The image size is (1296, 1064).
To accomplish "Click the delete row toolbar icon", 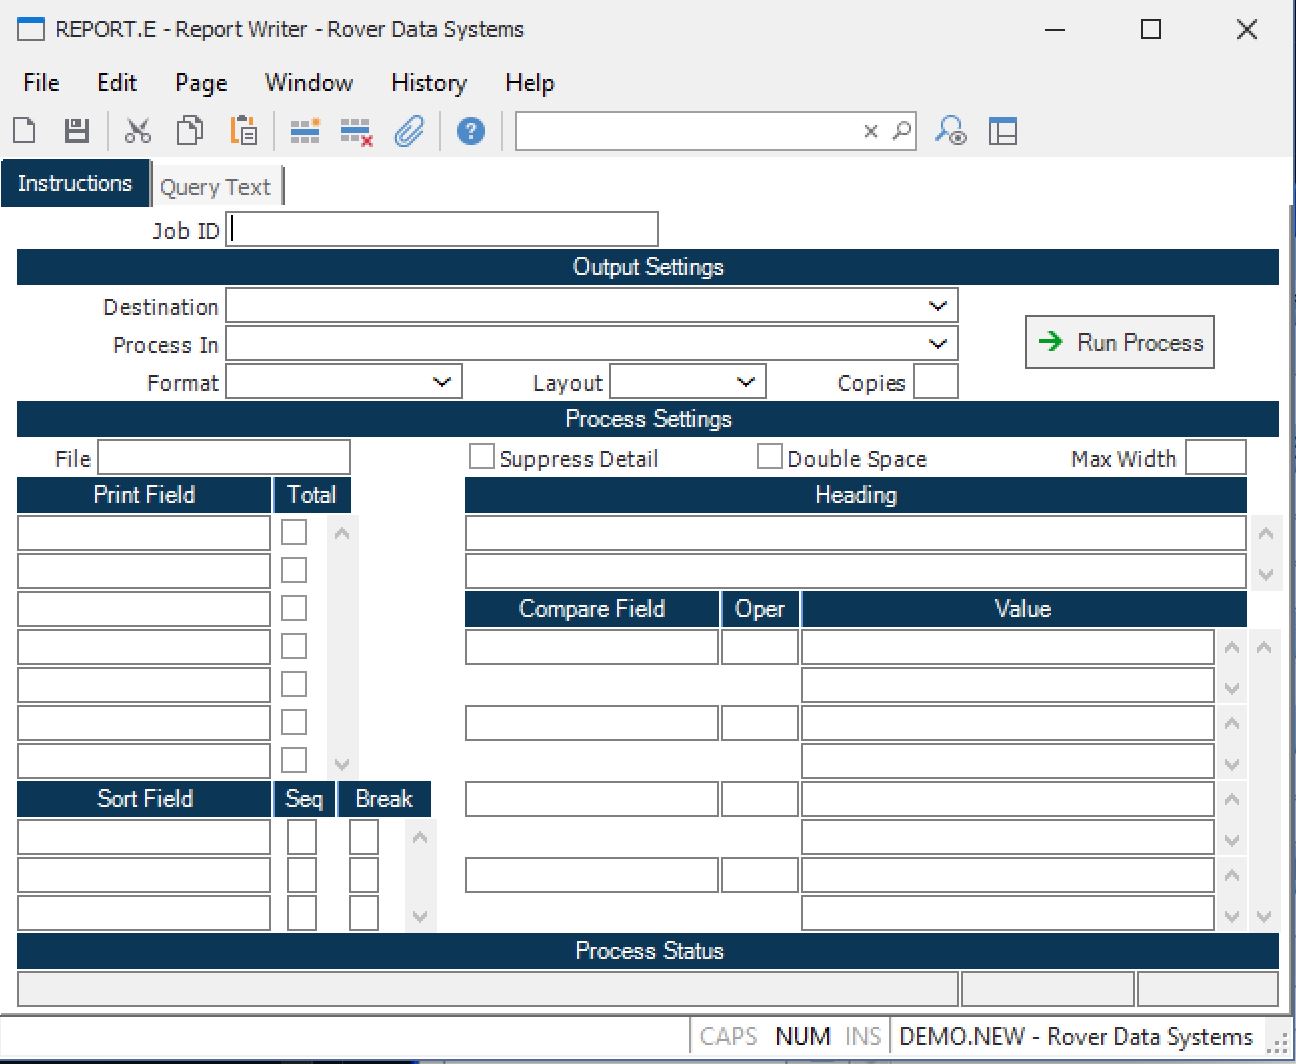I will pos(356,131).
